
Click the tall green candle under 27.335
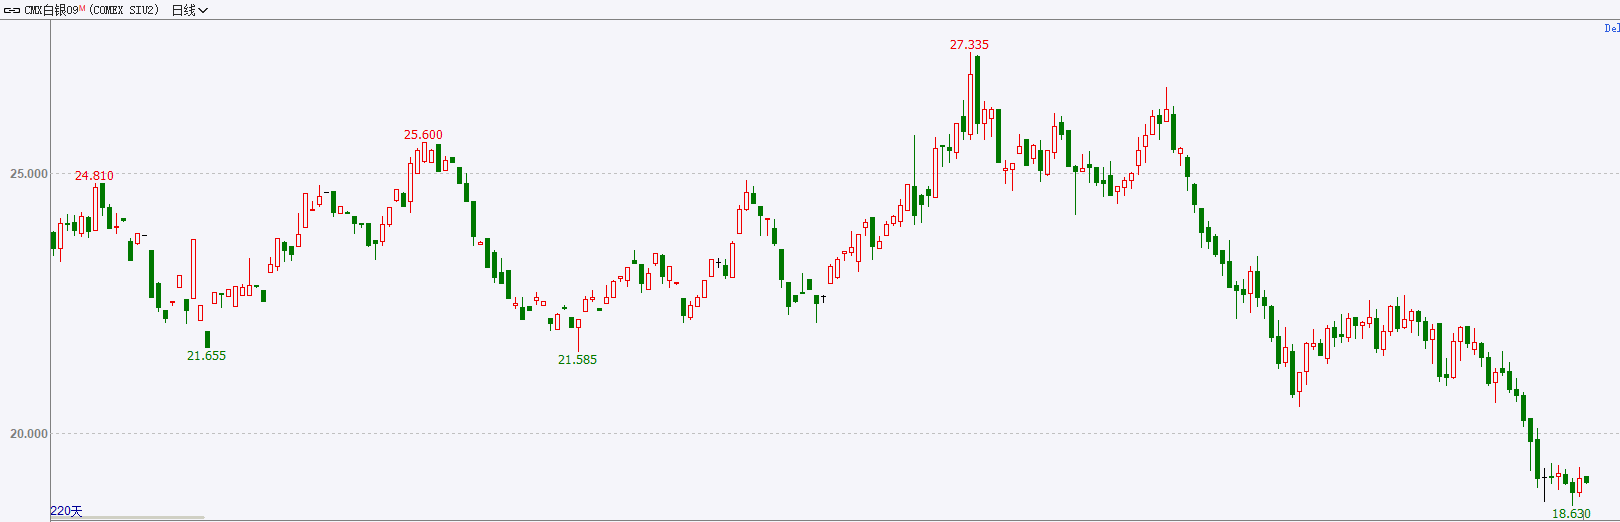pos(977,89)
